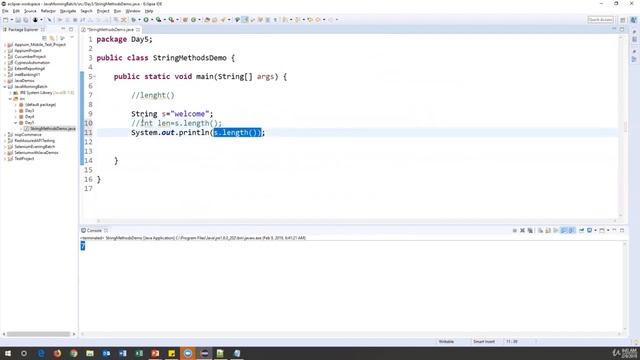Expand the CucumberProject tree node
640x360 pixels.
[5, 57]
